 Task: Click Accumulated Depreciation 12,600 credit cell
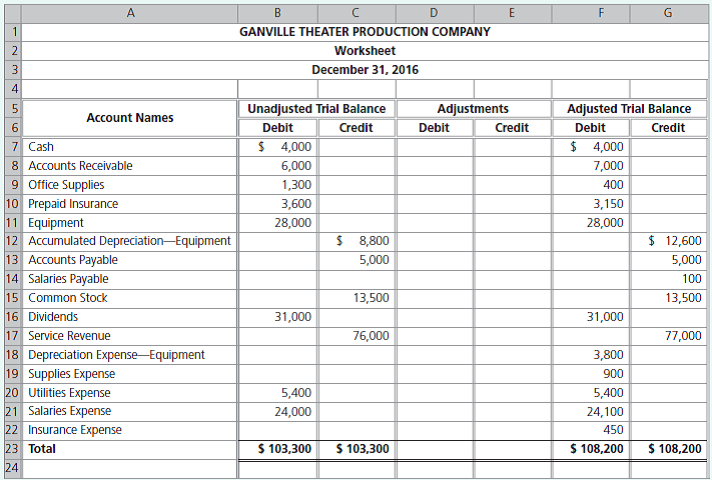click(x=667, y=241)
